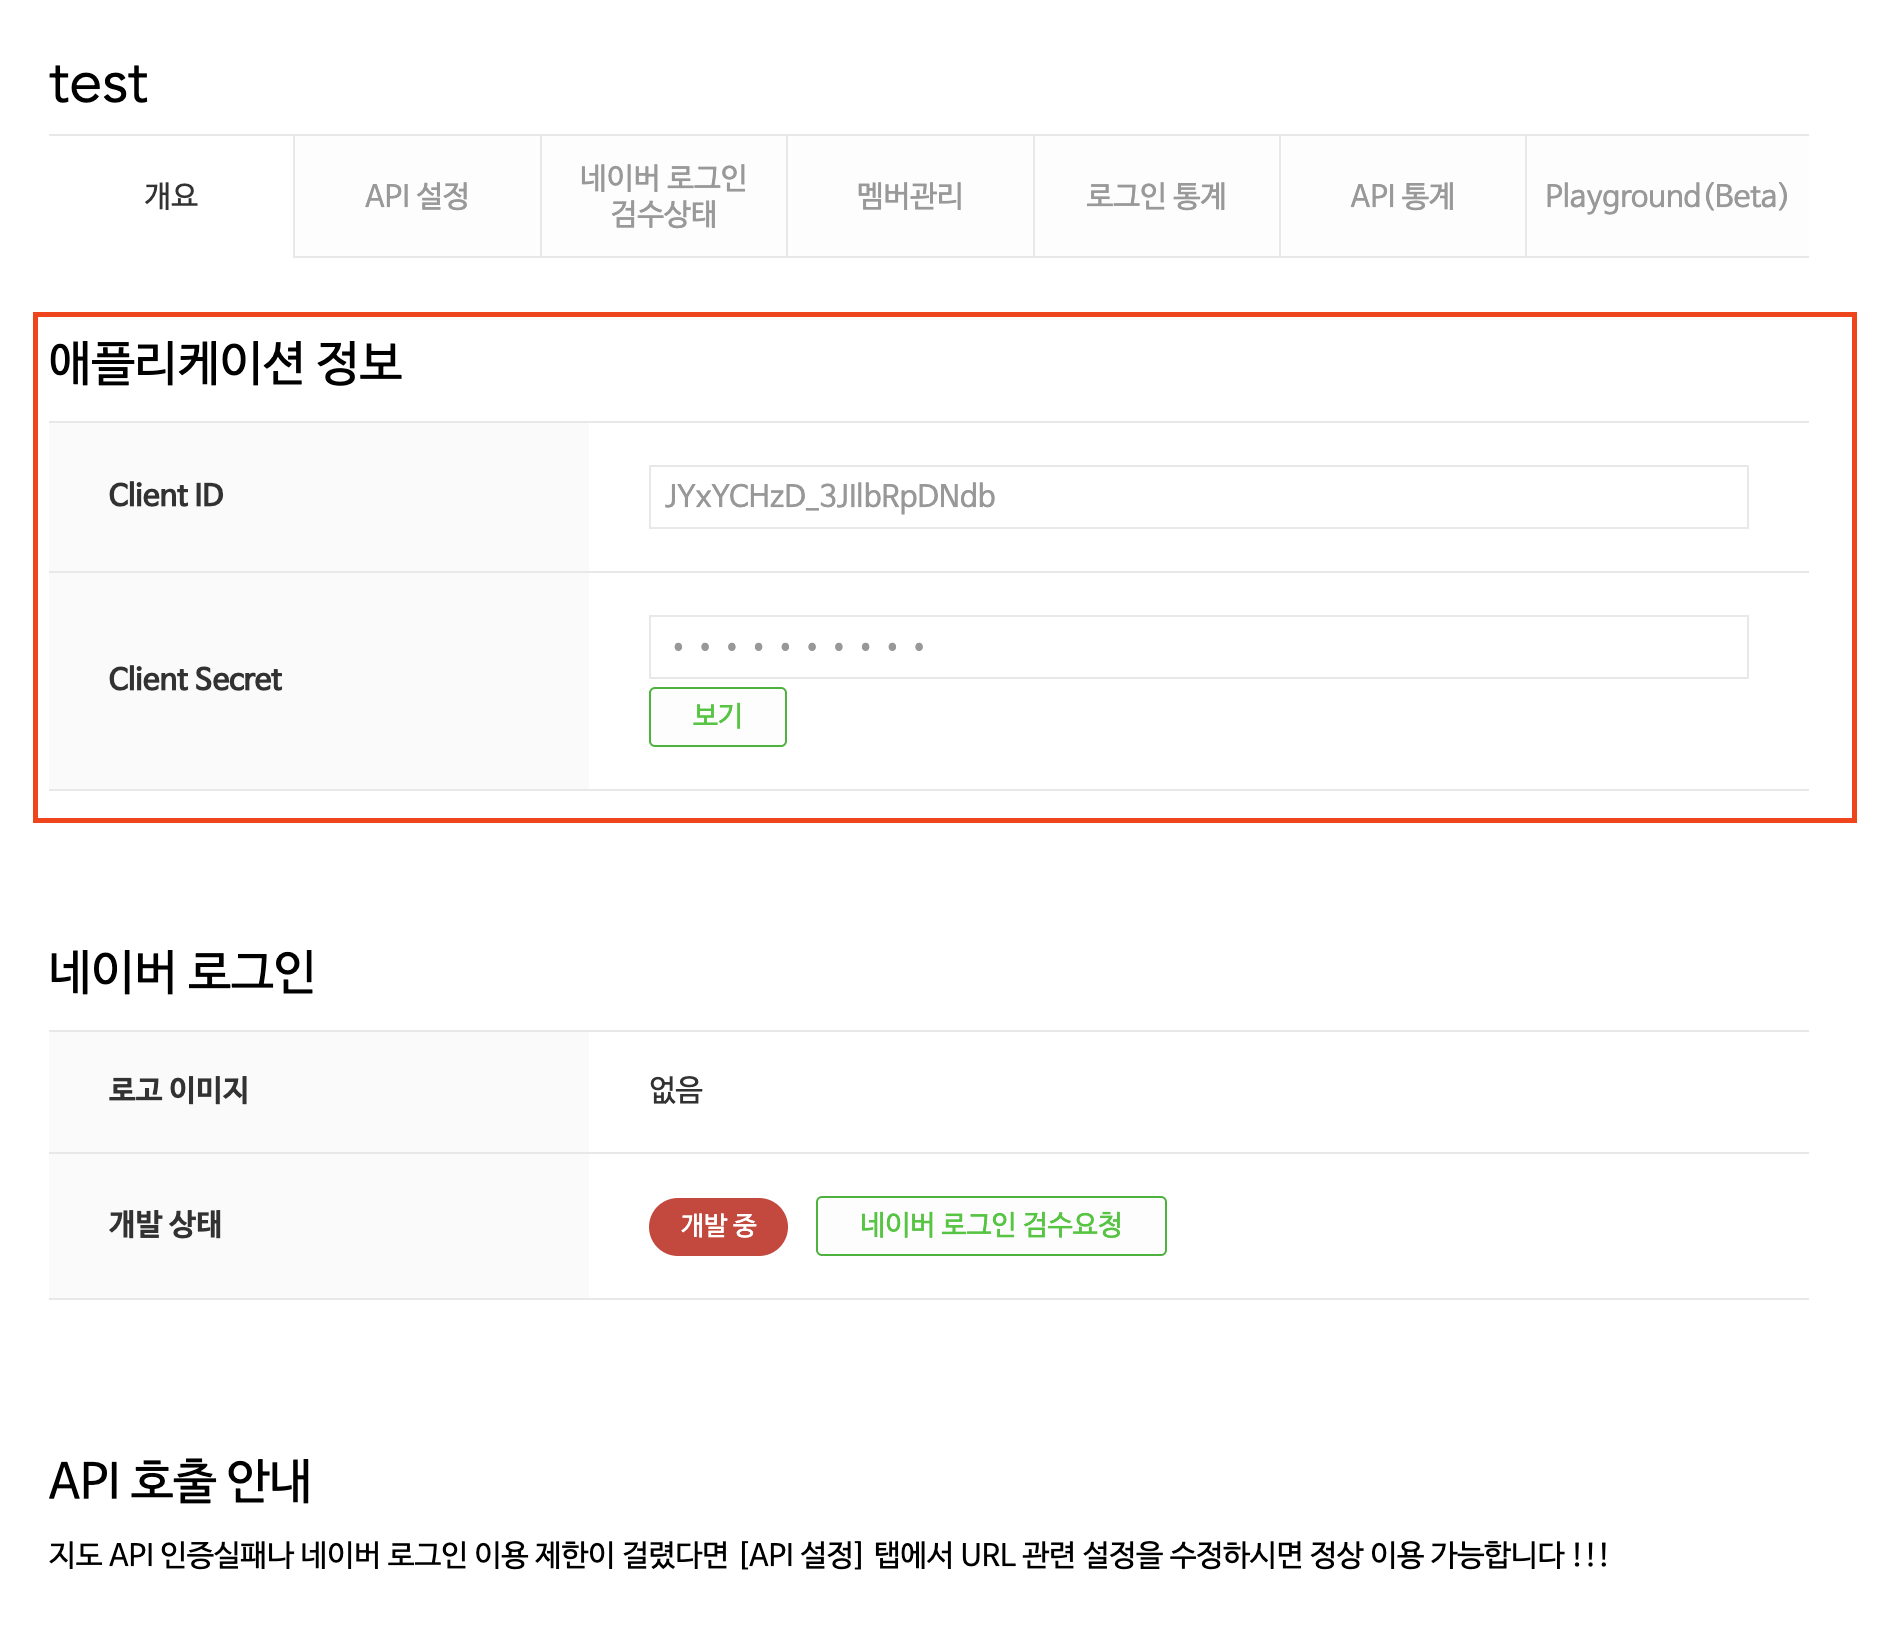Open the API 설정 tab
Screen dimensions: 1902x1642
[417, 196]
